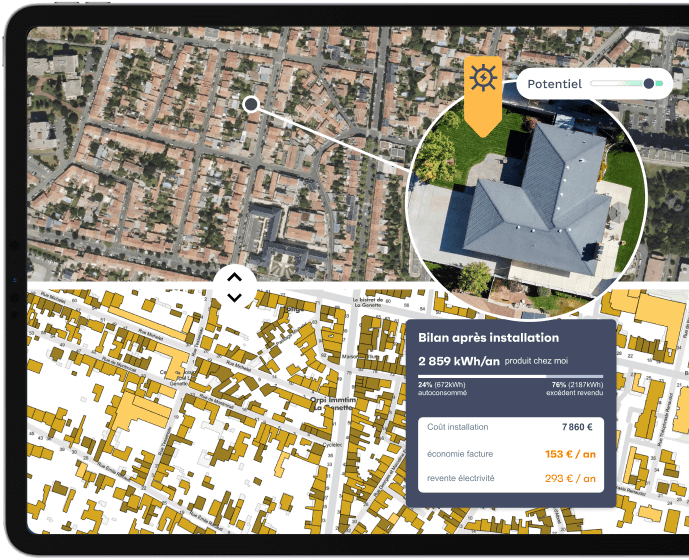The width and height of the screenshot is (689, 560).
Task: Click the Orpi Immtim La Genette map label
Action: (333, 403)
